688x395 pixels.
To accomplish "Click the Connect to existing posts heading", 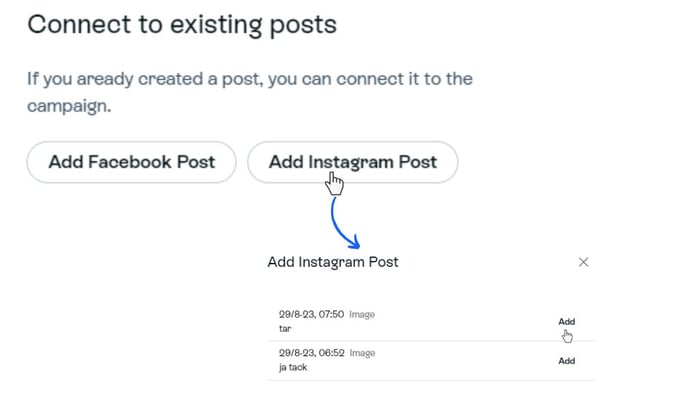I will click(x=182, y=24).
